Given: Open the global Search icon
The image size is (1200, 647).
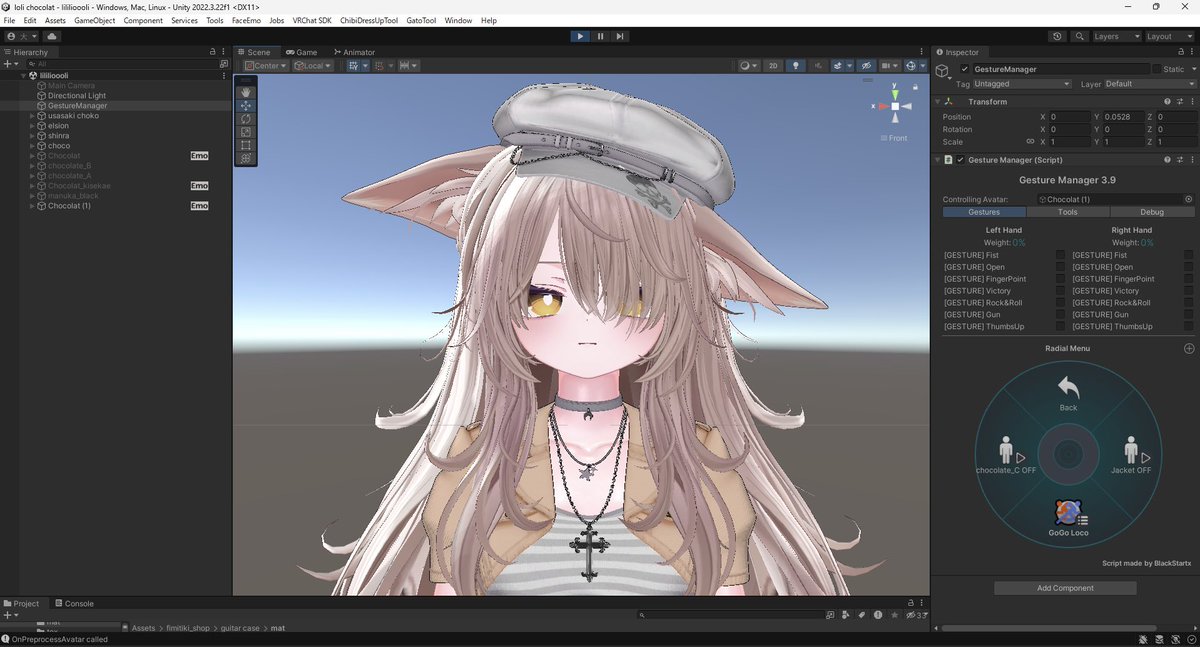Looking at the screenshot, I should [1080, 36].
